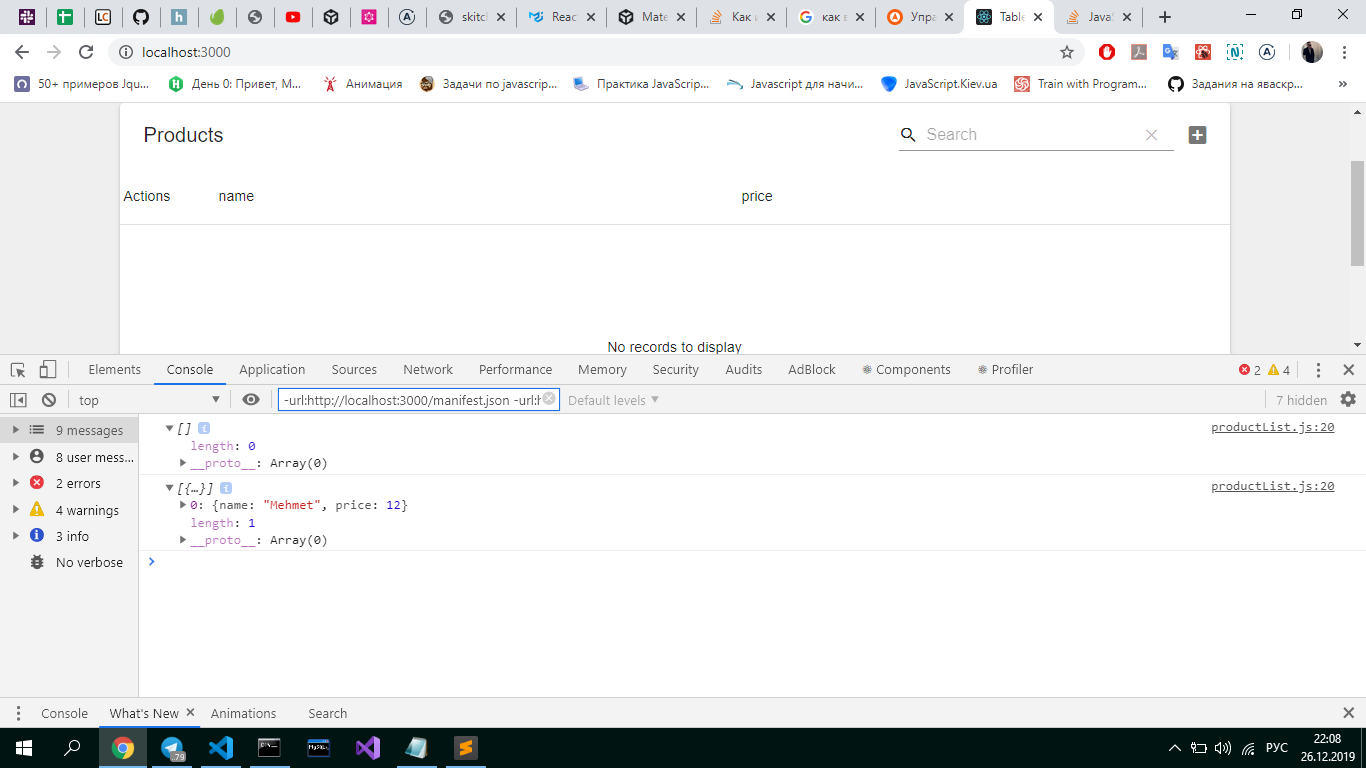
Task: Switch to the Network tab
Action: point(428,370)
